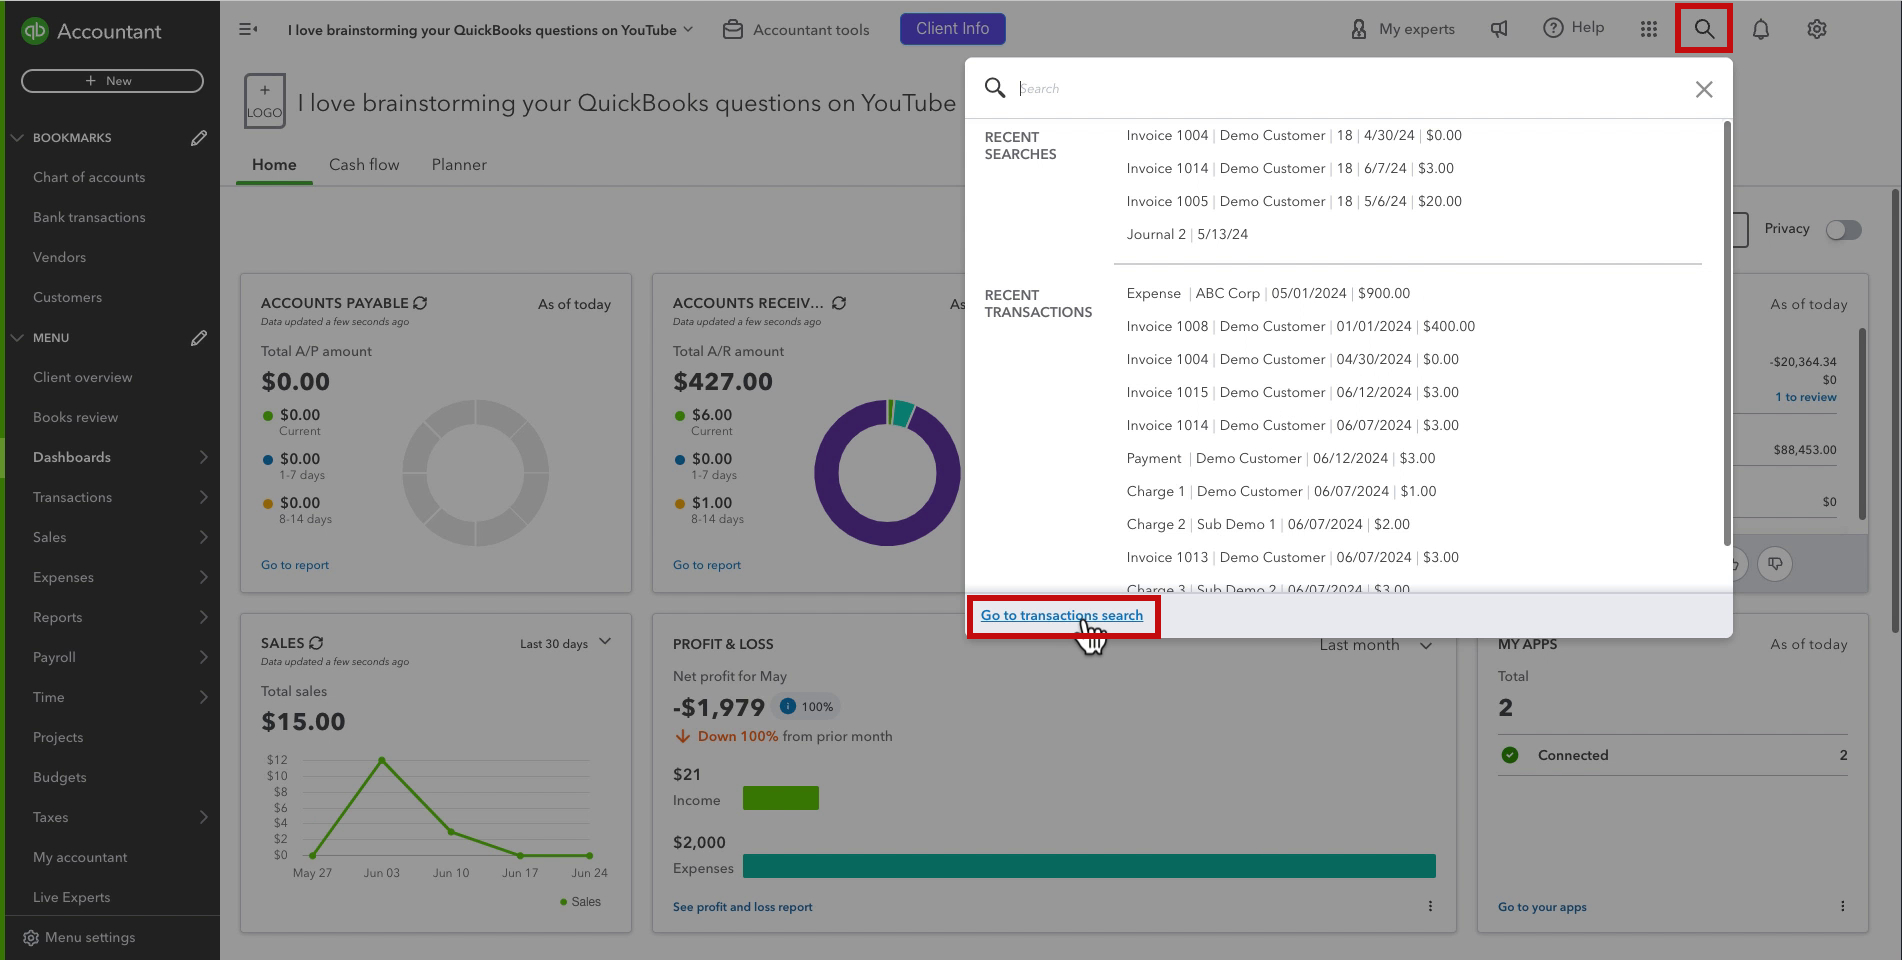The image size is (1902, 960).
Task: Click Go to your apps link
Action: pos(1542,907)
